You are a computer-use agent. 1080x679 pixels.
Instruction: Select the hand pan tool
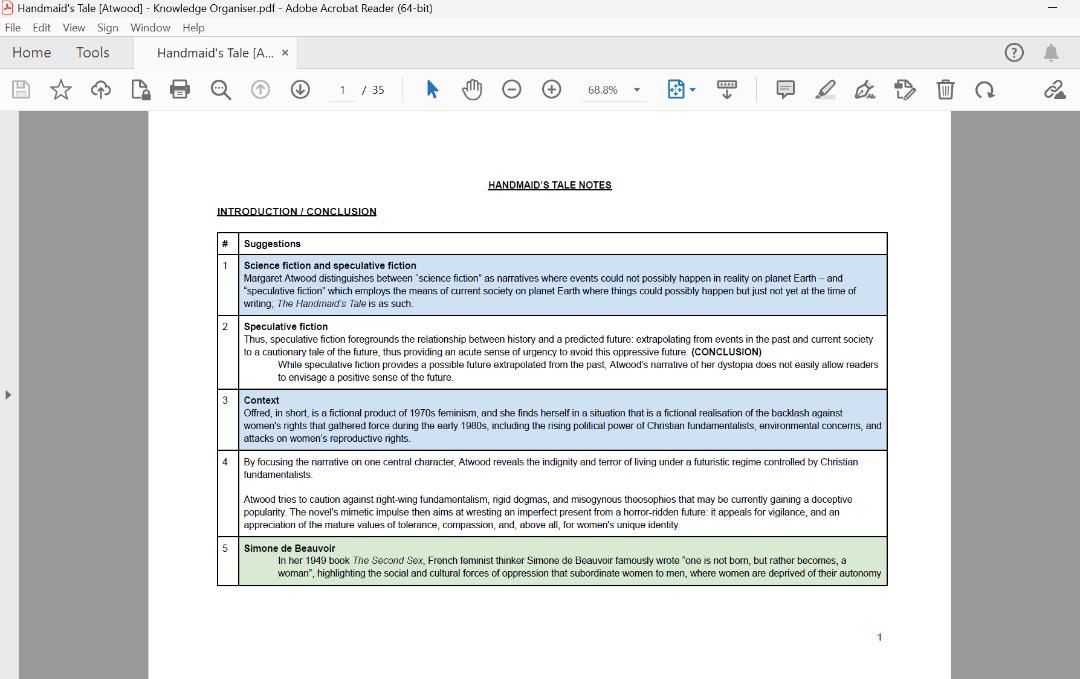[x=472, y=90]
